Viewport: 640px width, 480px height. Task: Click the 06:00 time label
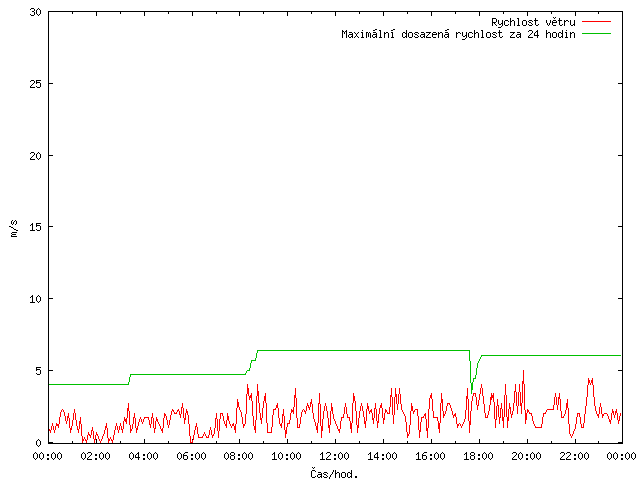point(191,456)
